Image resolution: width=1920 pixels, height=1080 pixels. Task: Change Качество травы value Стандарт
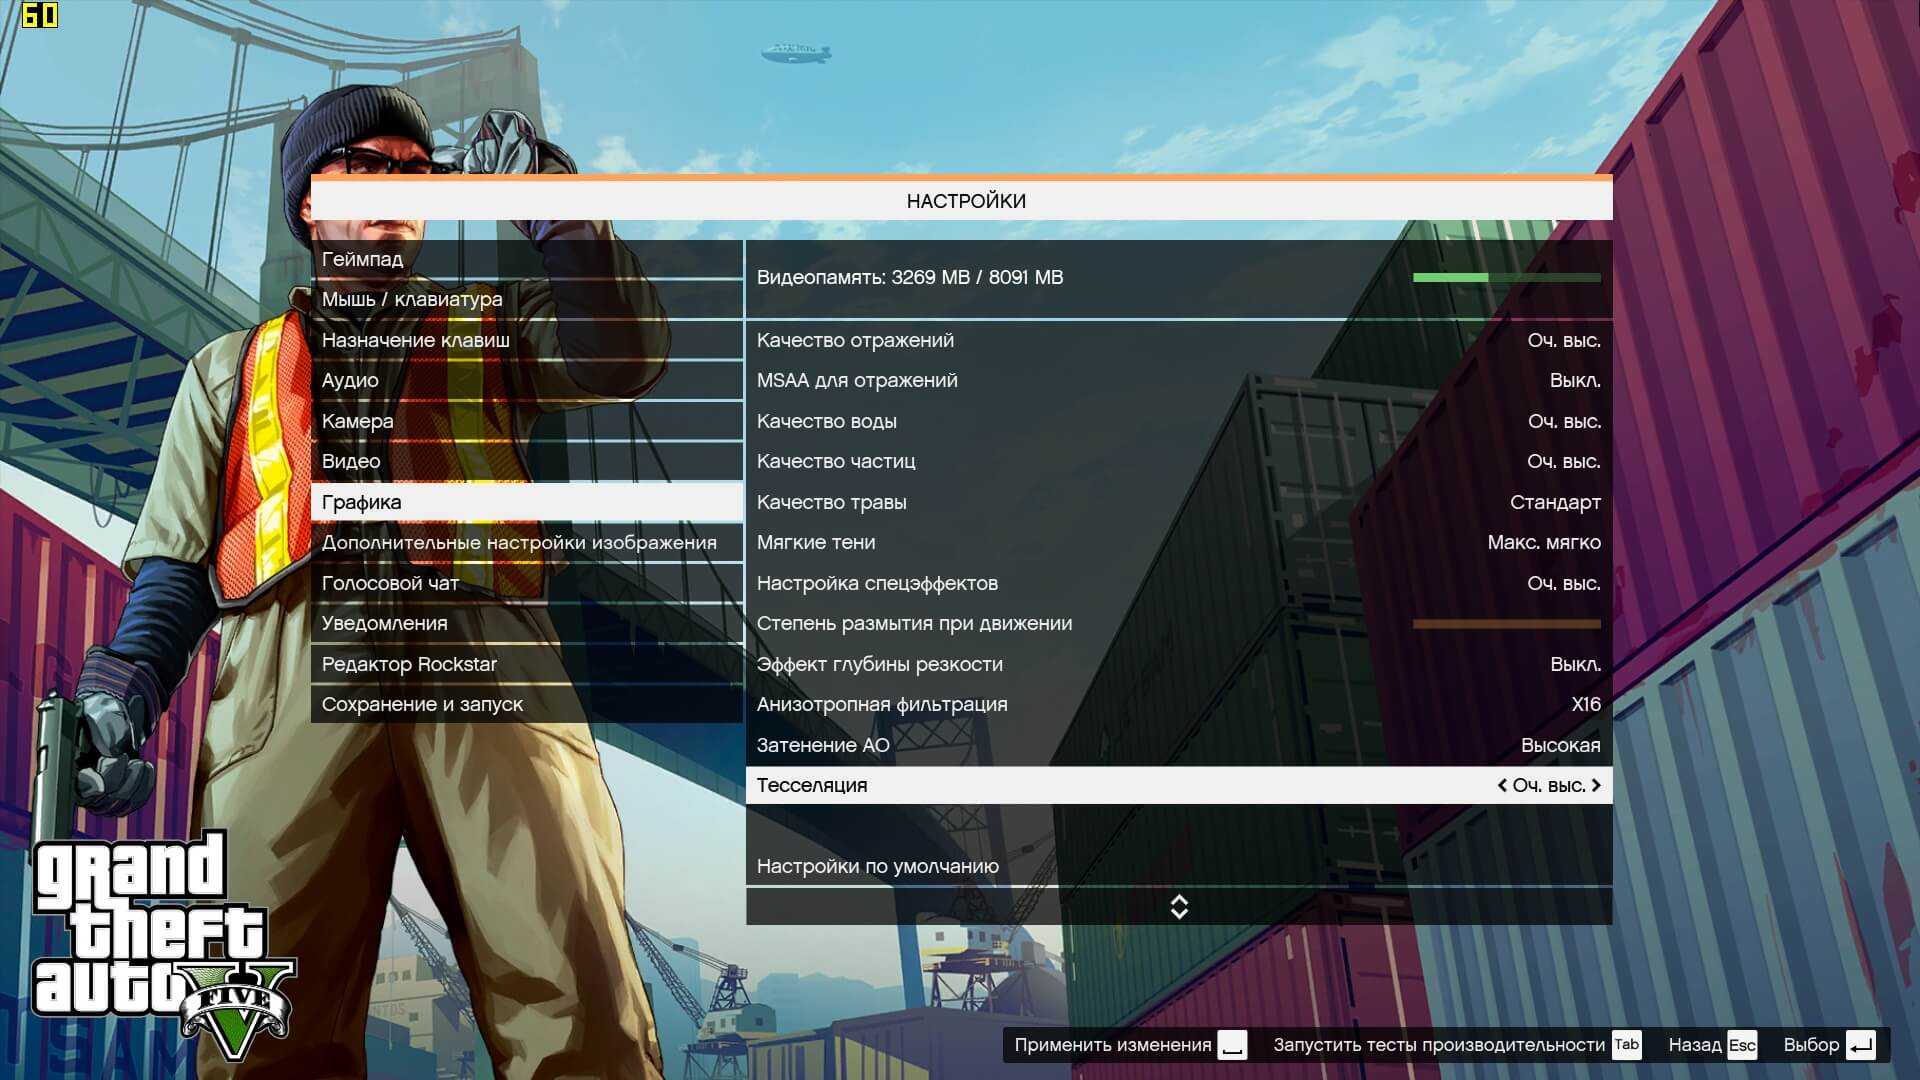(1554, 503)
